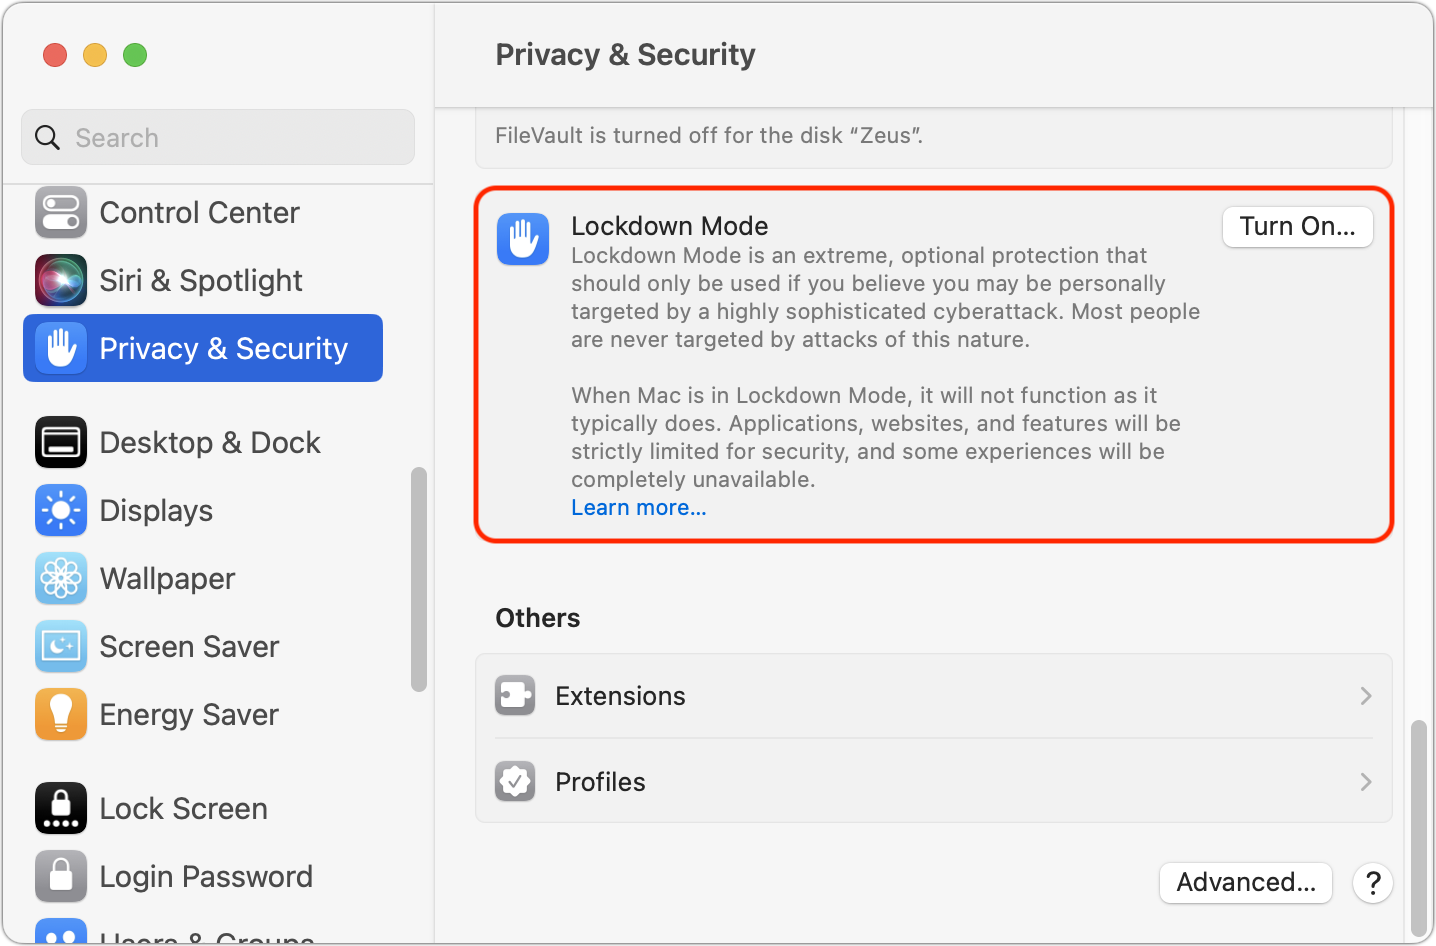Expand the Profiles row chevron

[x=1366, y=782]
